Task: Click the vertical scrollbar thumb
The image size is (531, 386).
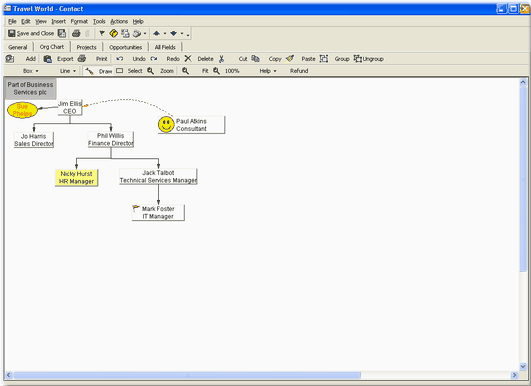Action: click(x=523, y=179)
